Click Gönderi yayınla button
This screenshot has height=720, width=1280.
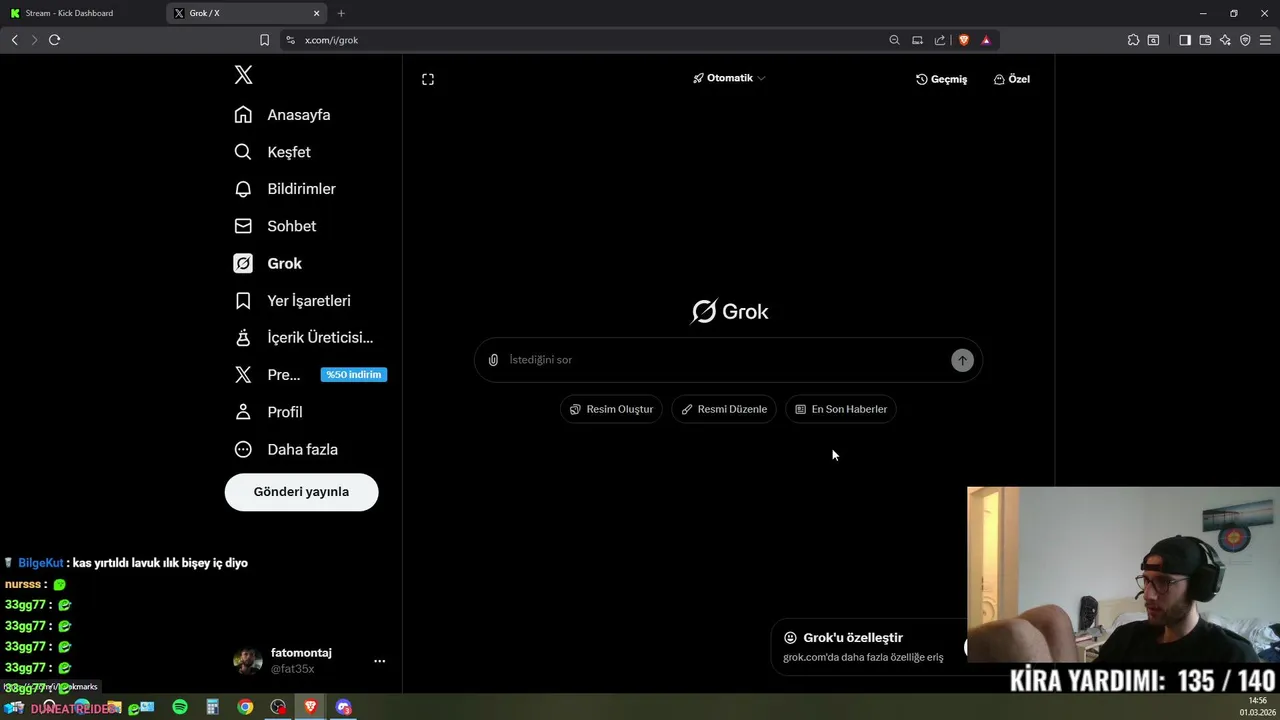click(301, 492)
